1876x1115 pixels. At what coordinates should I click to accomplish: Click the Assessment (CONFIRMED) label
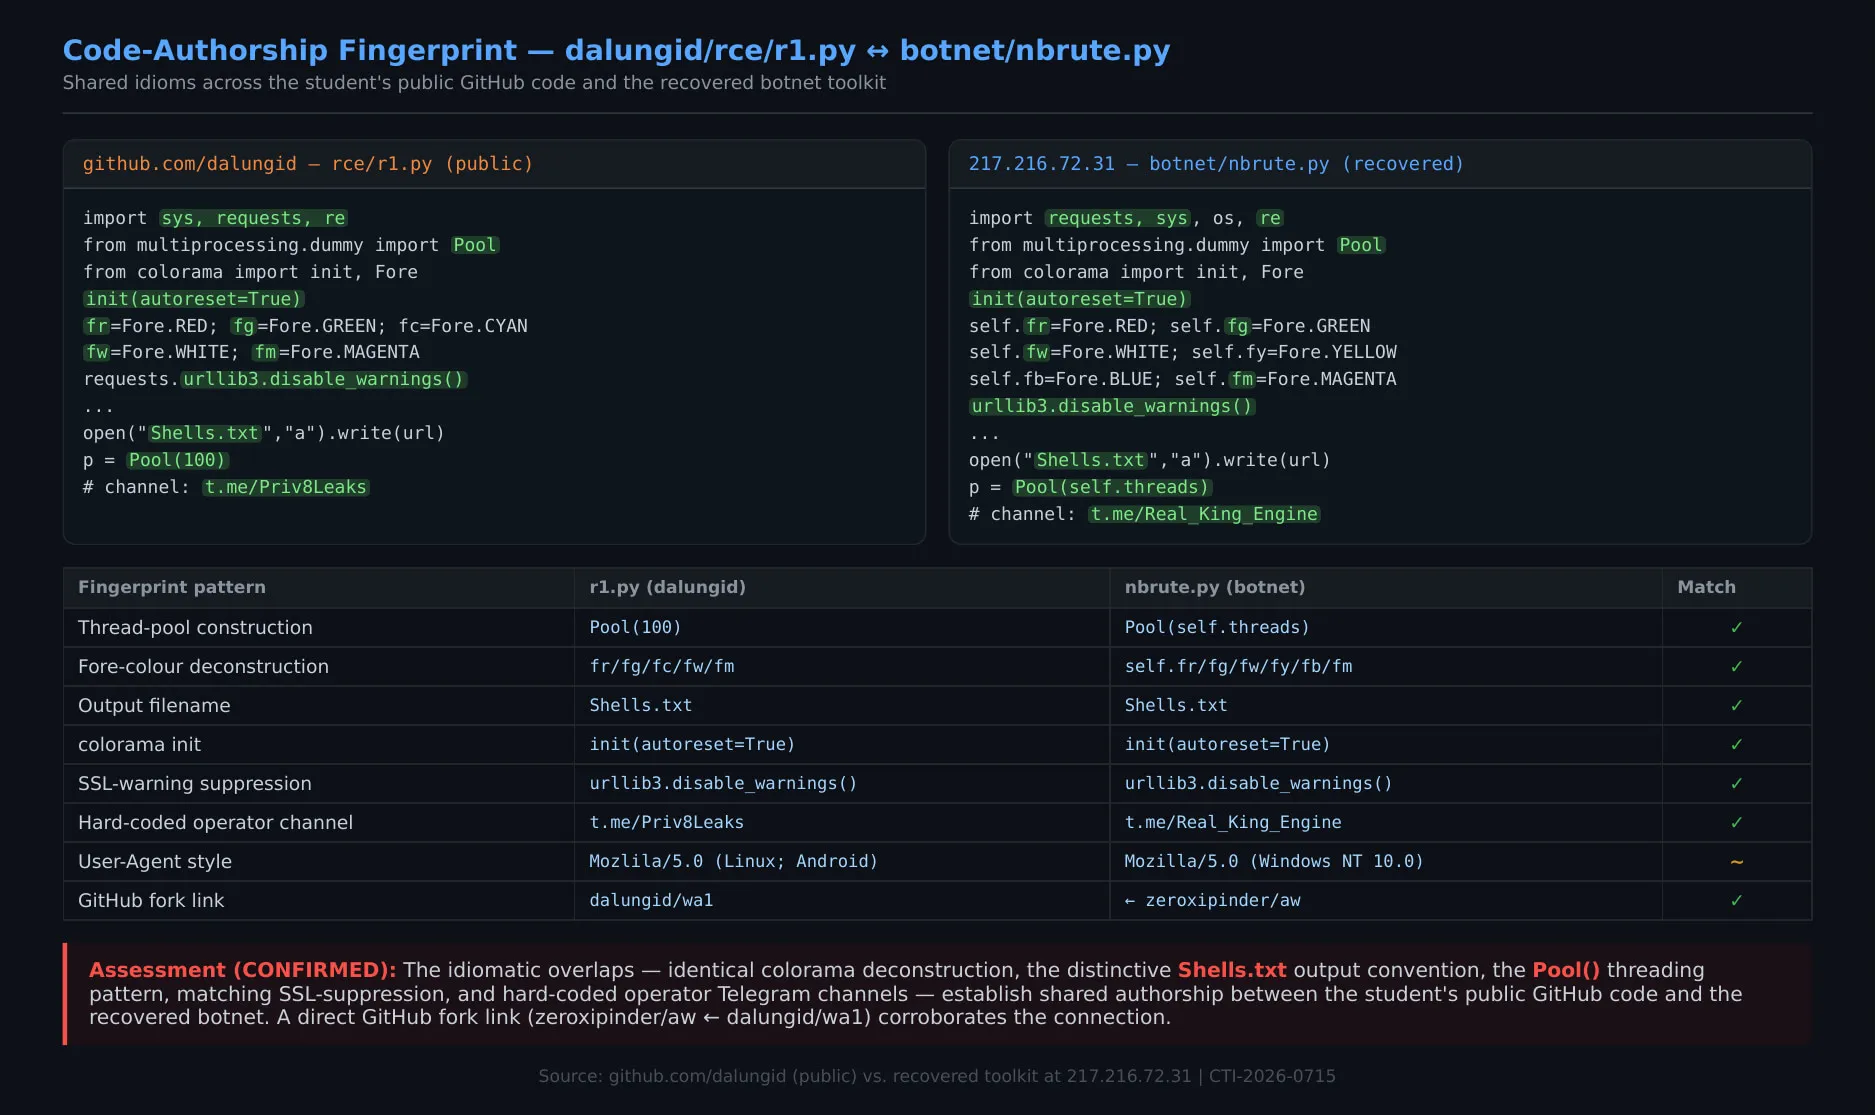click(243, 971)
